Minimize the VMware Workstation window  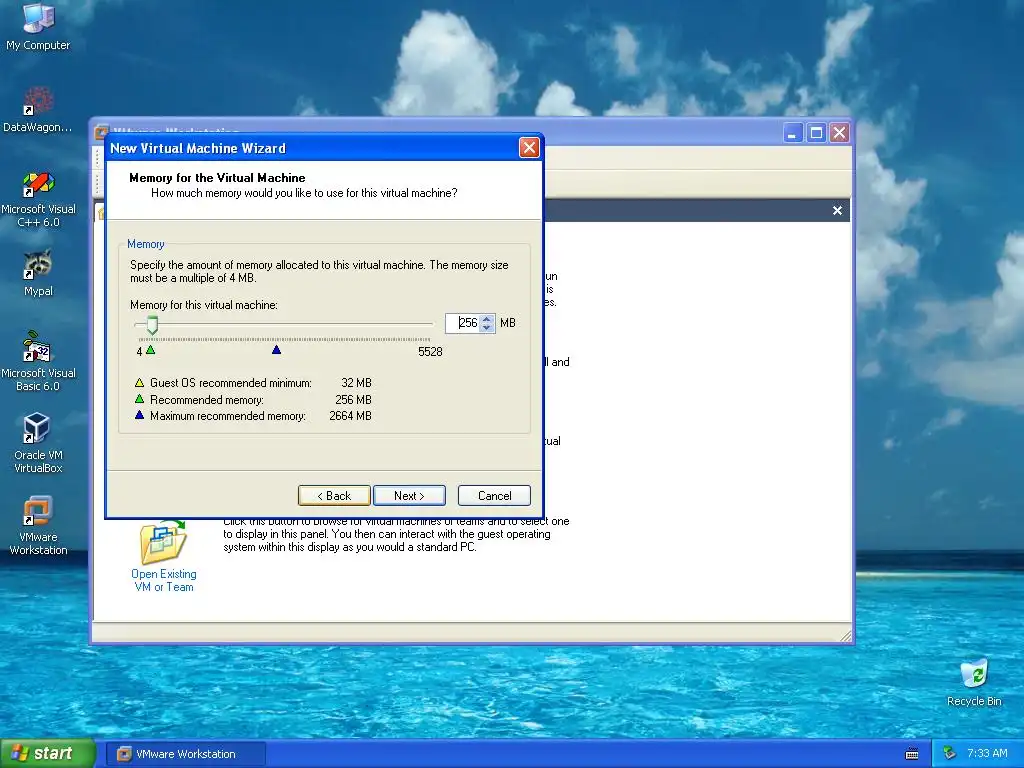click(793, 133)
